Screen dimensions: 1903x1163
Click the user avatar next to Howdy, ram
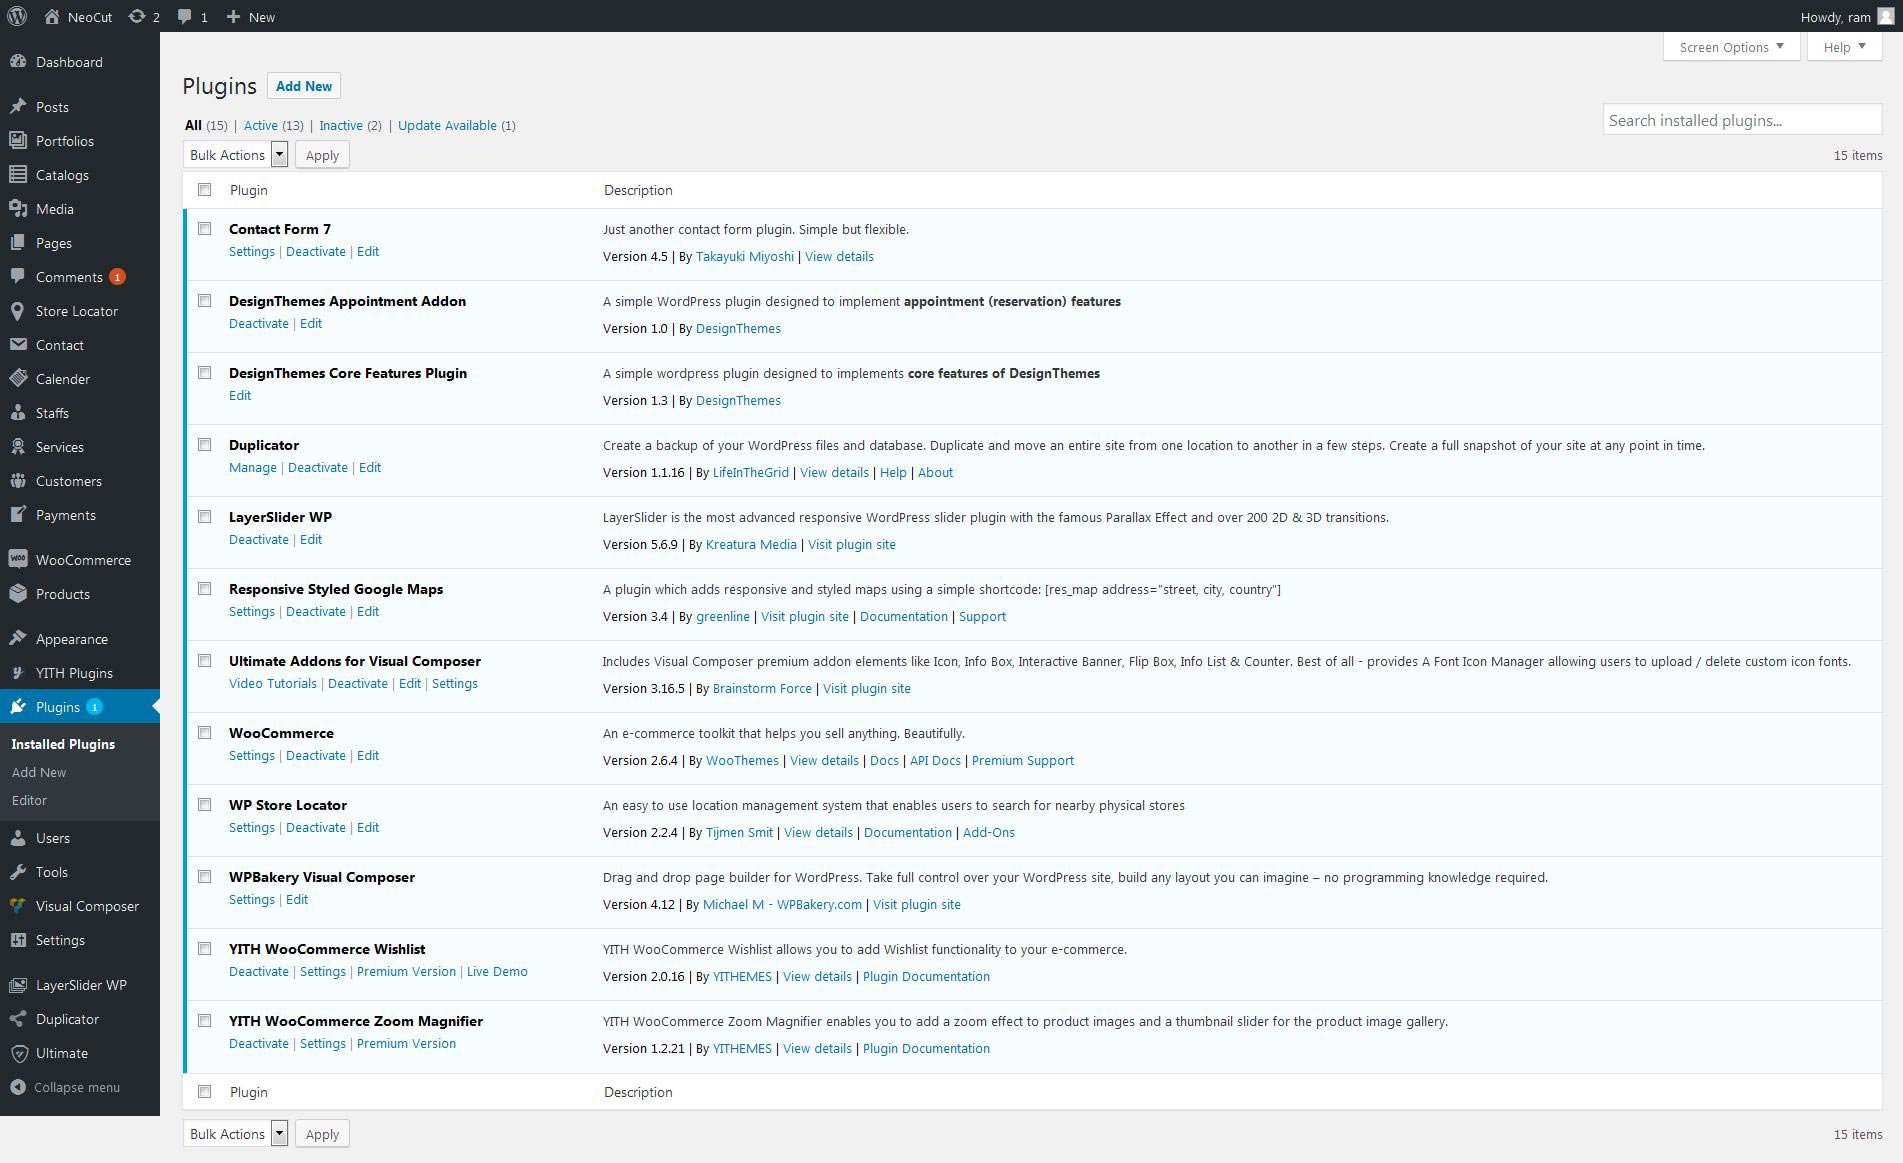pos(1885,16)
